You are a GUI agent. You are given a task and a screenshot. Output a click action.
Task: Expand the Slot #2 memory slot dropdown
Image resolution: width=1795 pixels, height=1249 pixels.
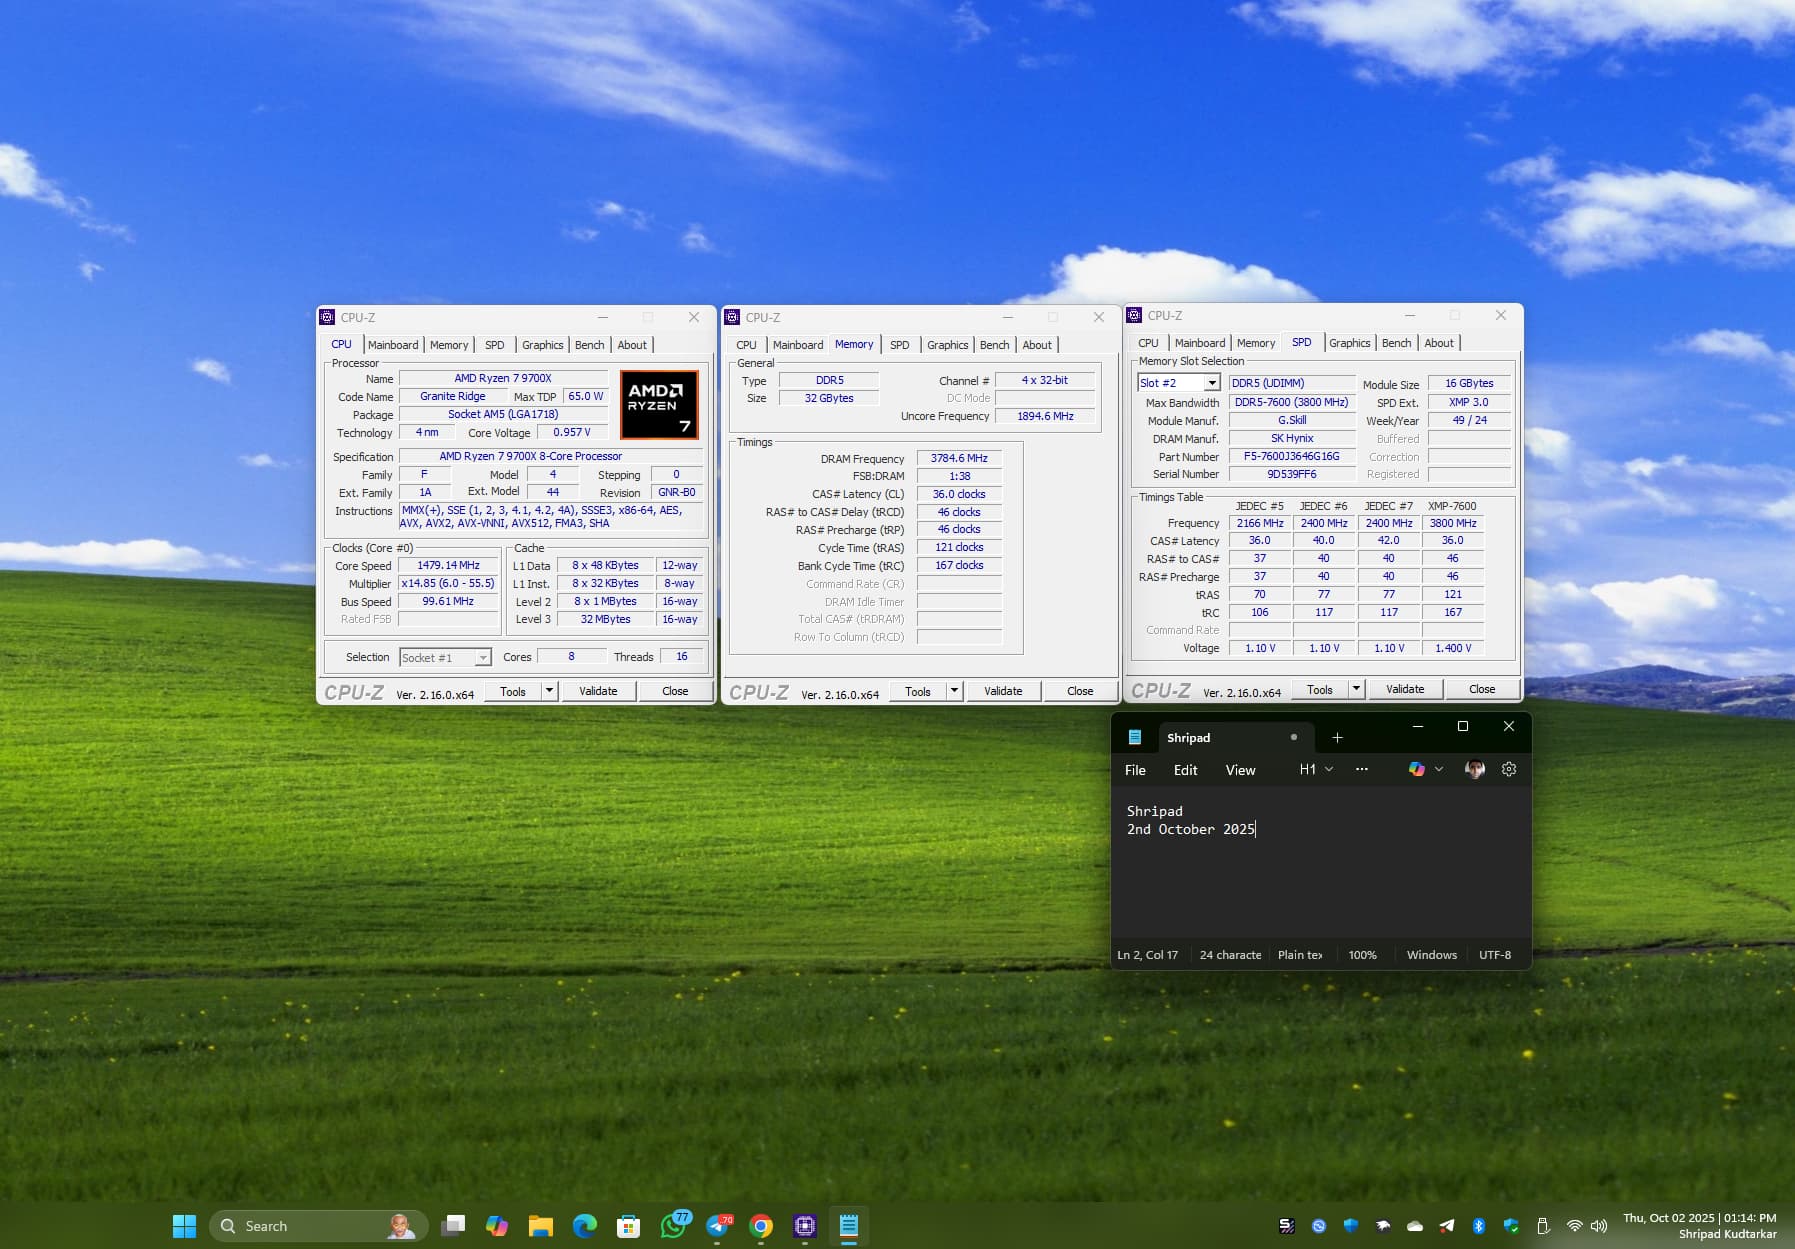(1211, 383)
